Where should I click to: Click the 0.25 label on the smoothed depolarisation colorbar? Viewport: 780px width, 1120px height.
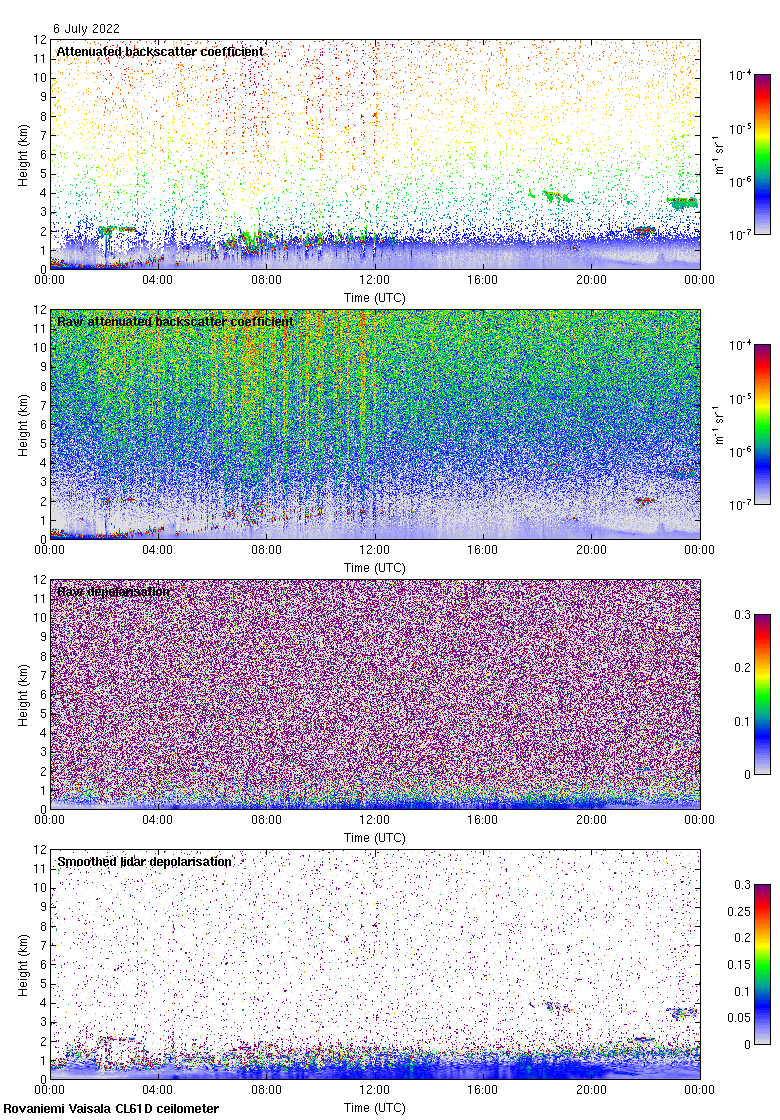739,911
